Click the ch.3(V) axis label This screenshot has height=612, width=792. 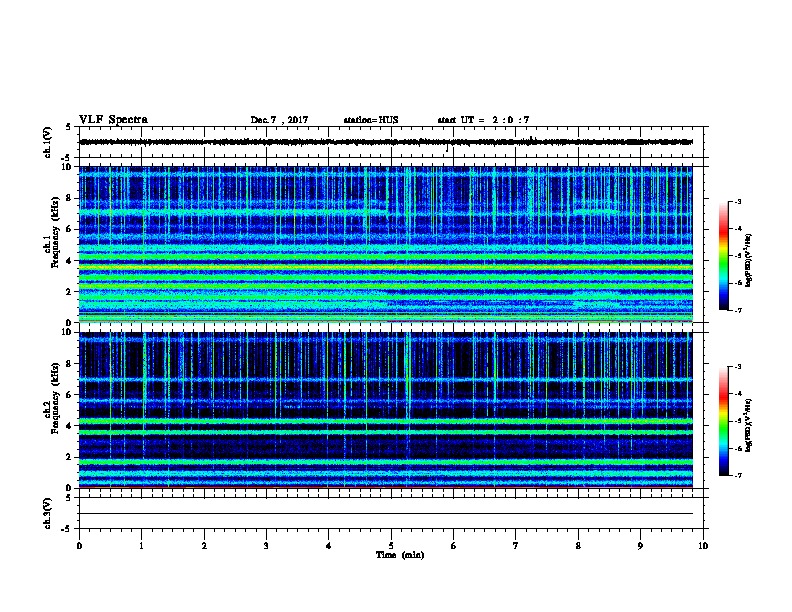coord(48,513)
